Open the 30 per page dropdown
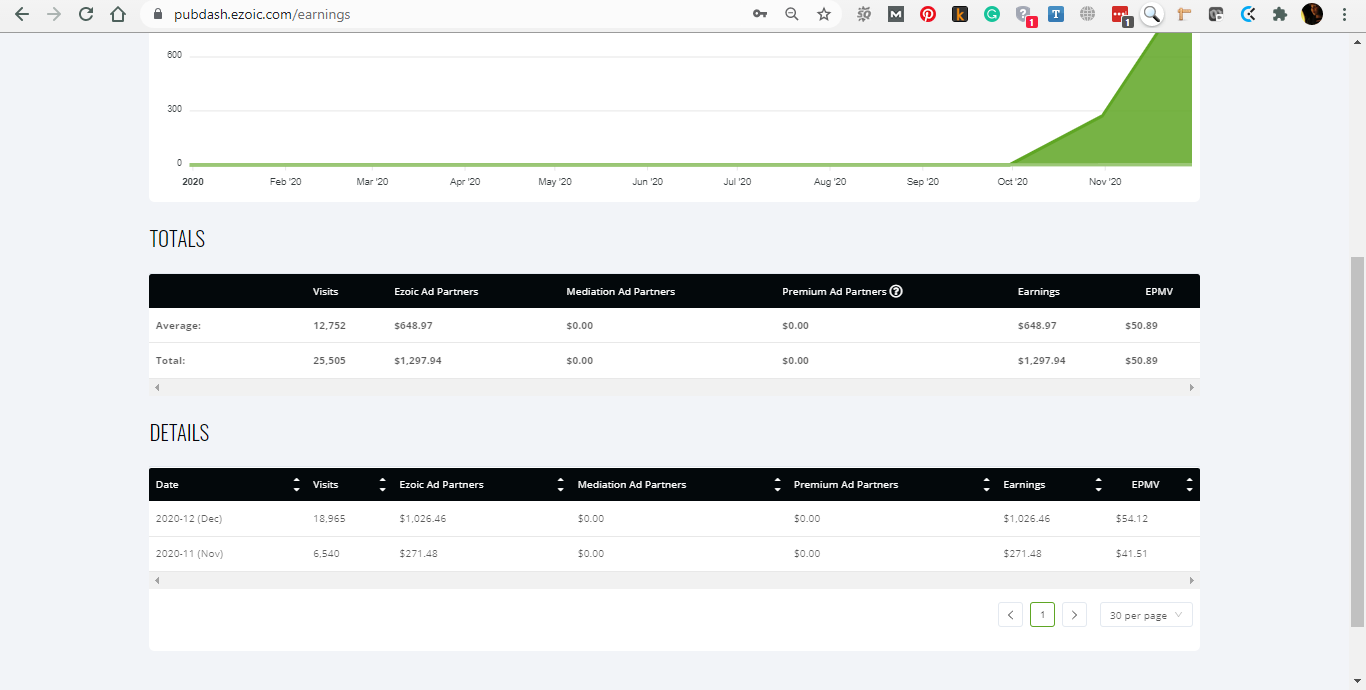This screenshot has height=690, width=1366. pyautogui.click(x=1146, y=615)
